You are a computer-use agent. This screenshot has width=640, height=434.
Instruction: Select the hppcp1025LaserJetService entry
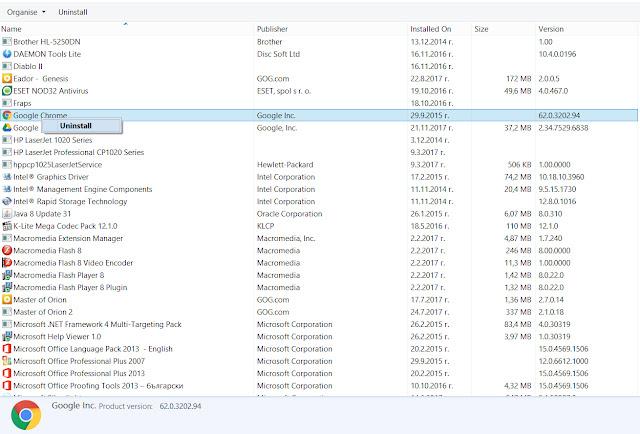(58, 165)
